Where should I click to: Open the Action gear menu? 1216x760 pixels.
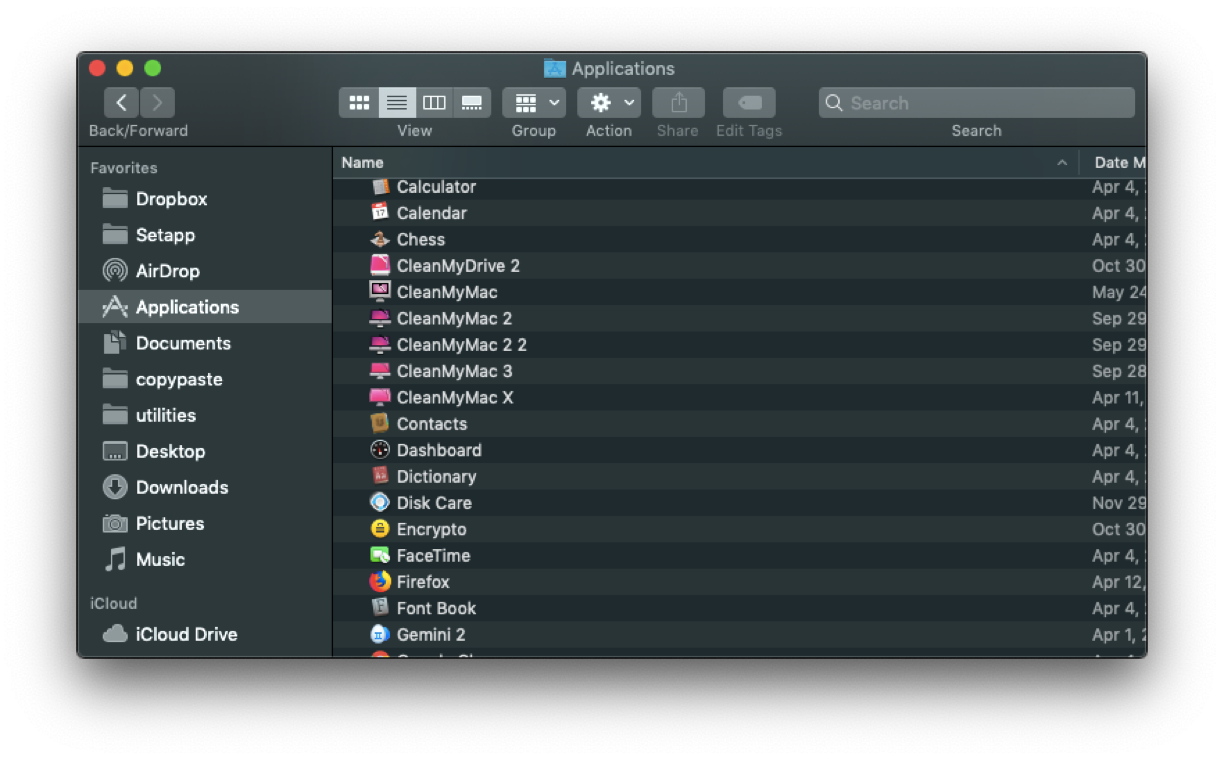[x=609, y=103]
